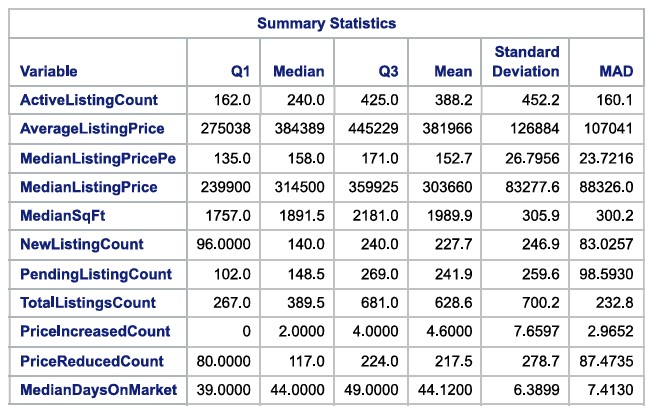Image resolution: width=655 pixels, height=414 pixels.
Task: Click the ActiveListingCount row label
Action: pos(84,101)
